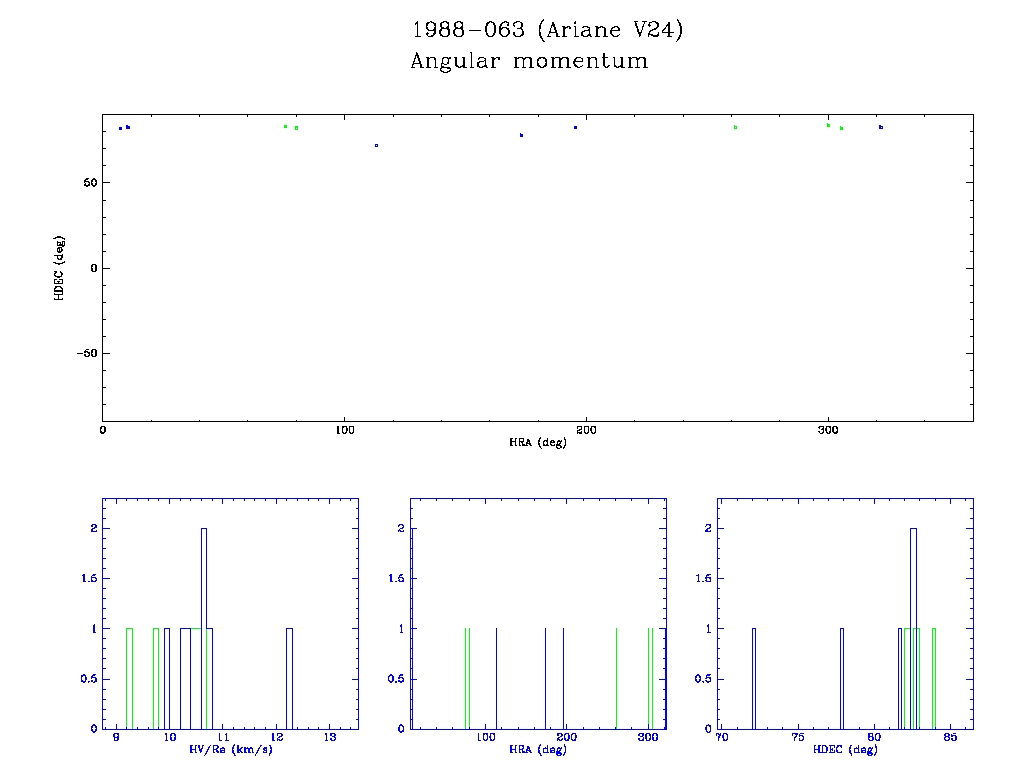The height and width of the screenshot is (768, 1024).
Task: Click the rightmost blue scatter point near HRA 322
Action: [x=880, y=127]
